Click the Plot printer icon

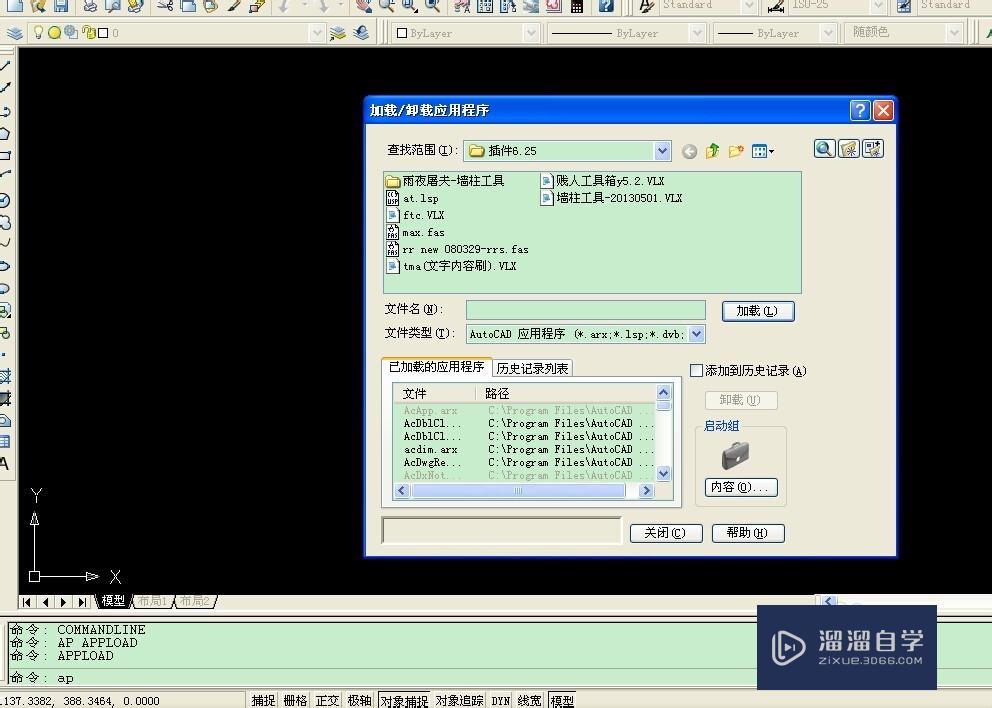(x=89, y=8)
